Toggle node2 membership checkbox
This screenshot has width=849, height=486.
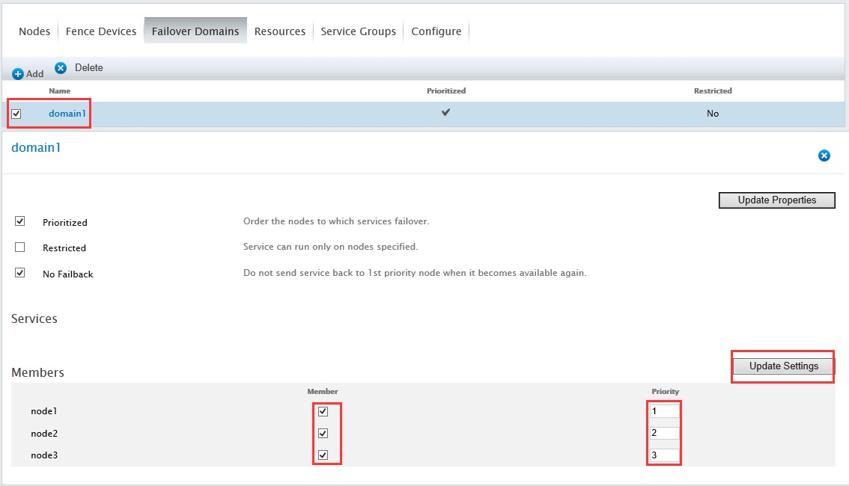point(322,434)
